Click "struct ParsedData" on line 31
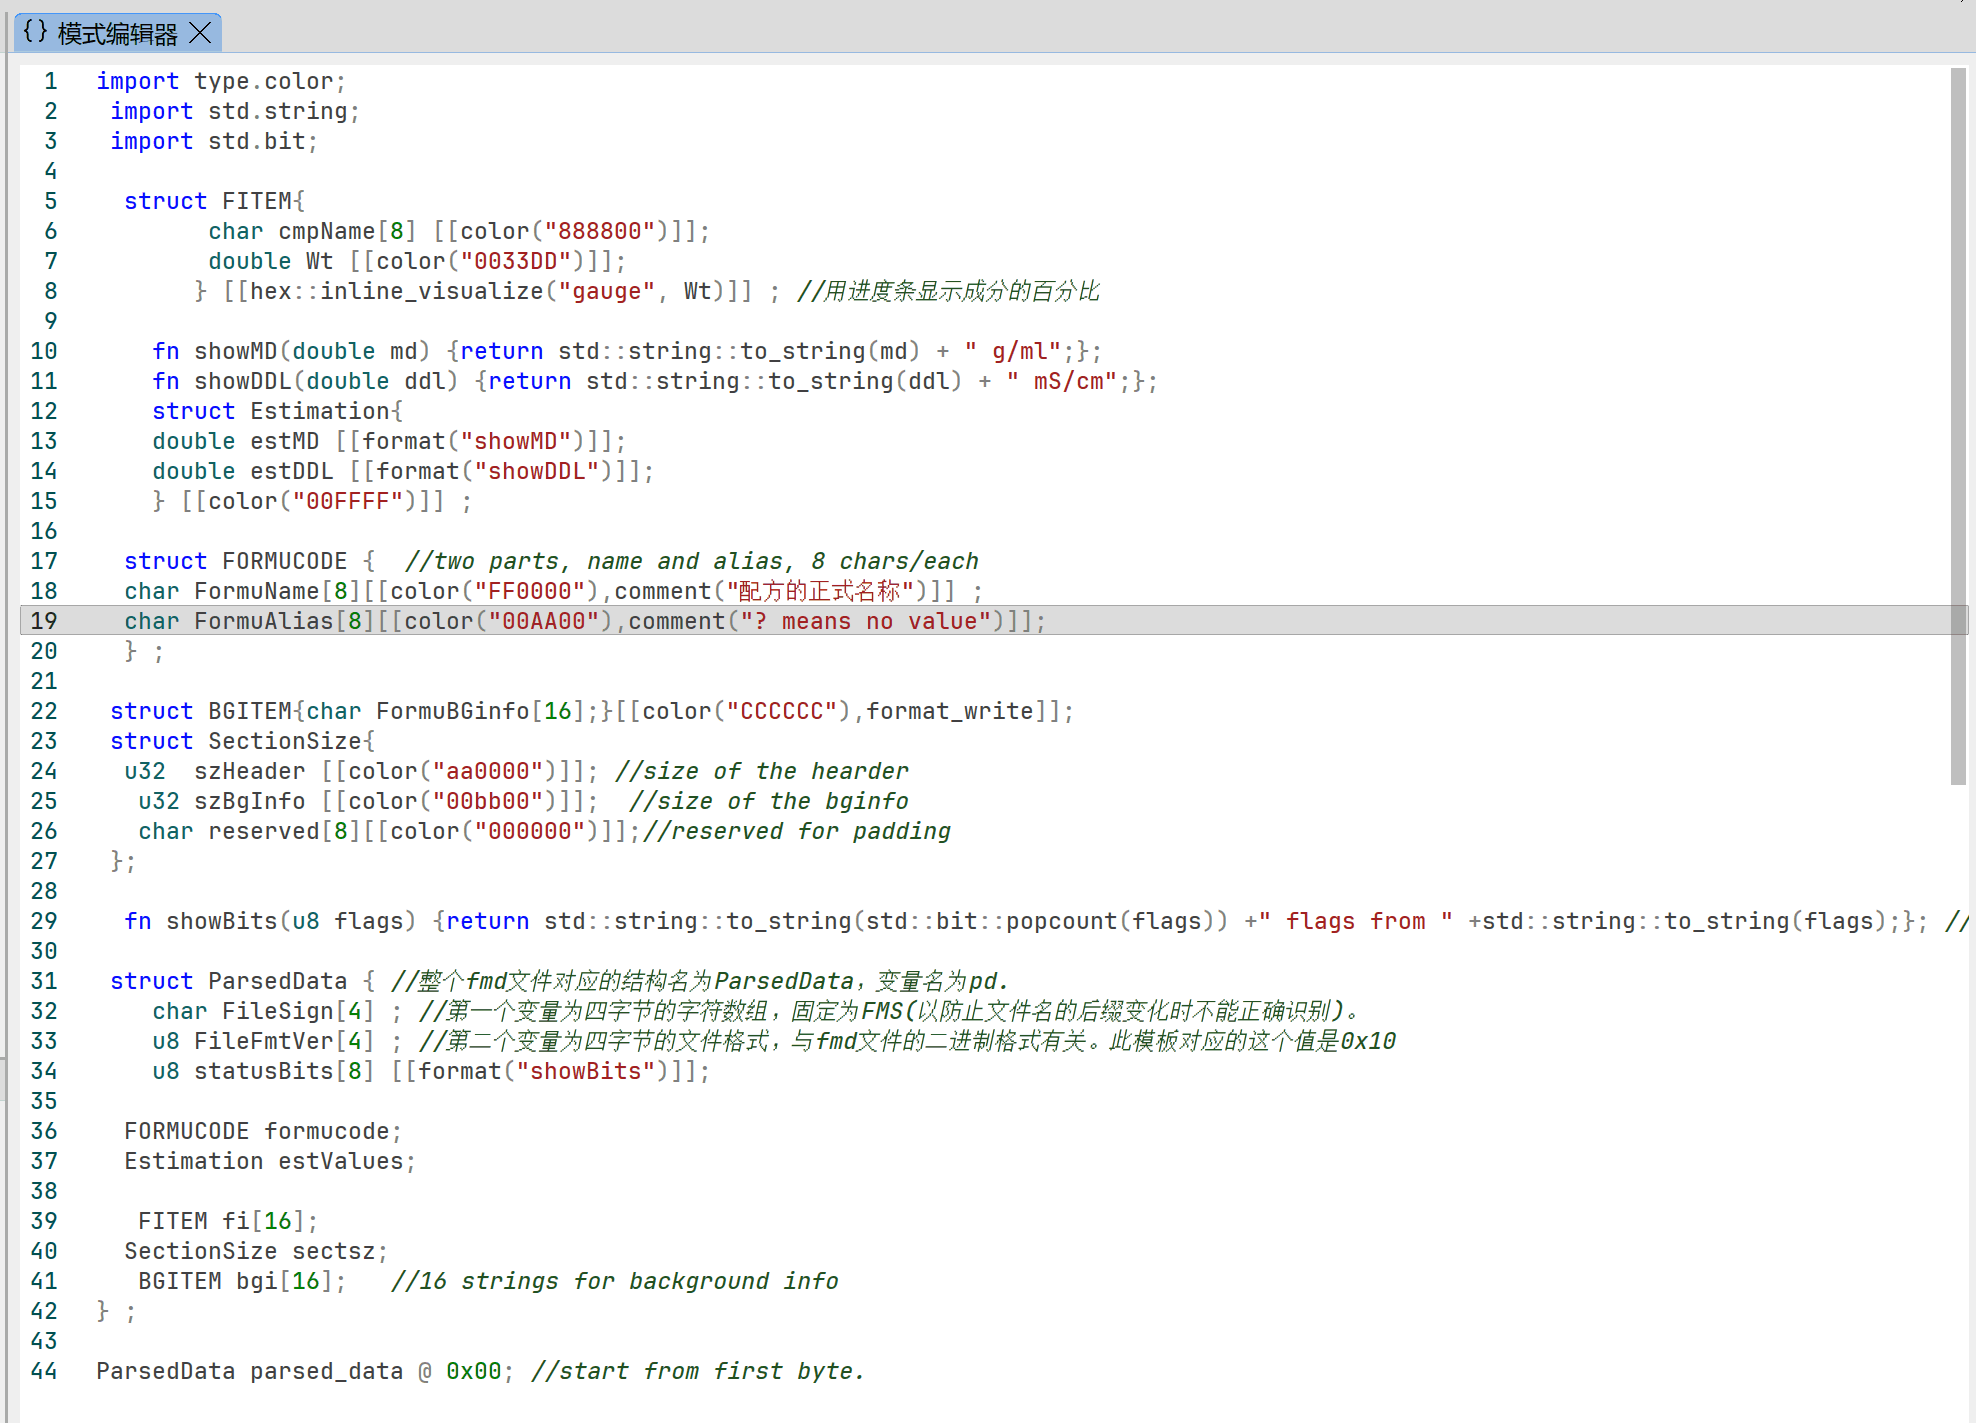The width and height of the screenshot is (1976, 1423). pyautogui.click(x=228, y=981)
